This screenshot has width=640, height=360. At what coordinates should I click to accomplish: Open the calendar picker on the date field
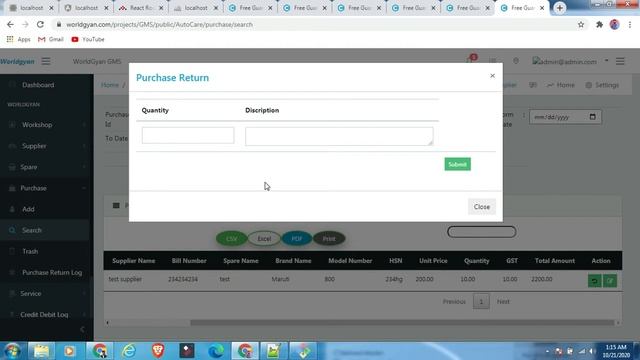593,117
